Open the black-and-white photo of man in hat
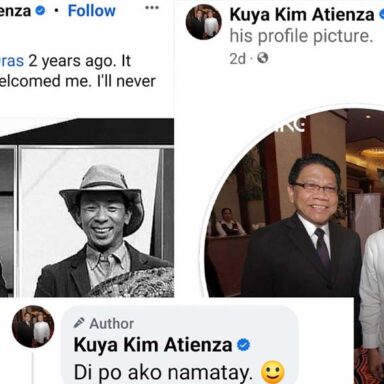Screen dimensions: 384x384 [97, 222]
